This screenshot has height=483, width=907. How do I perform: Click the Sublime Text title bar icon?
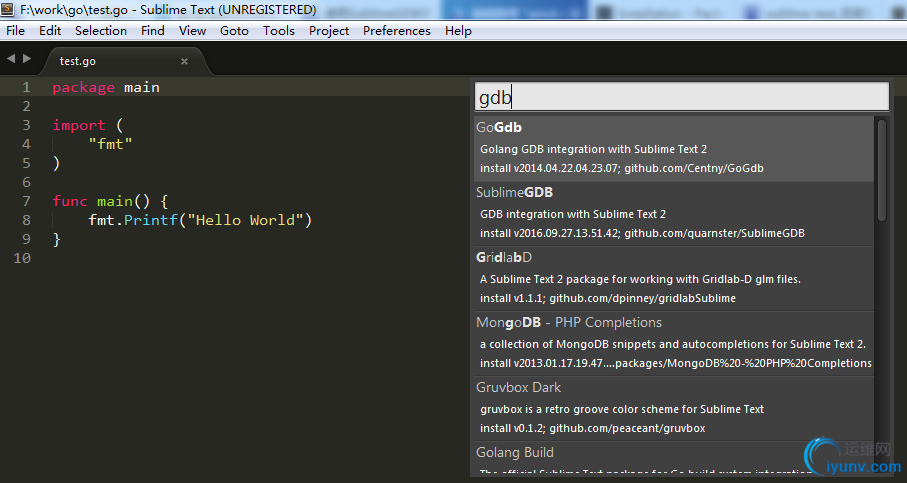7,9
